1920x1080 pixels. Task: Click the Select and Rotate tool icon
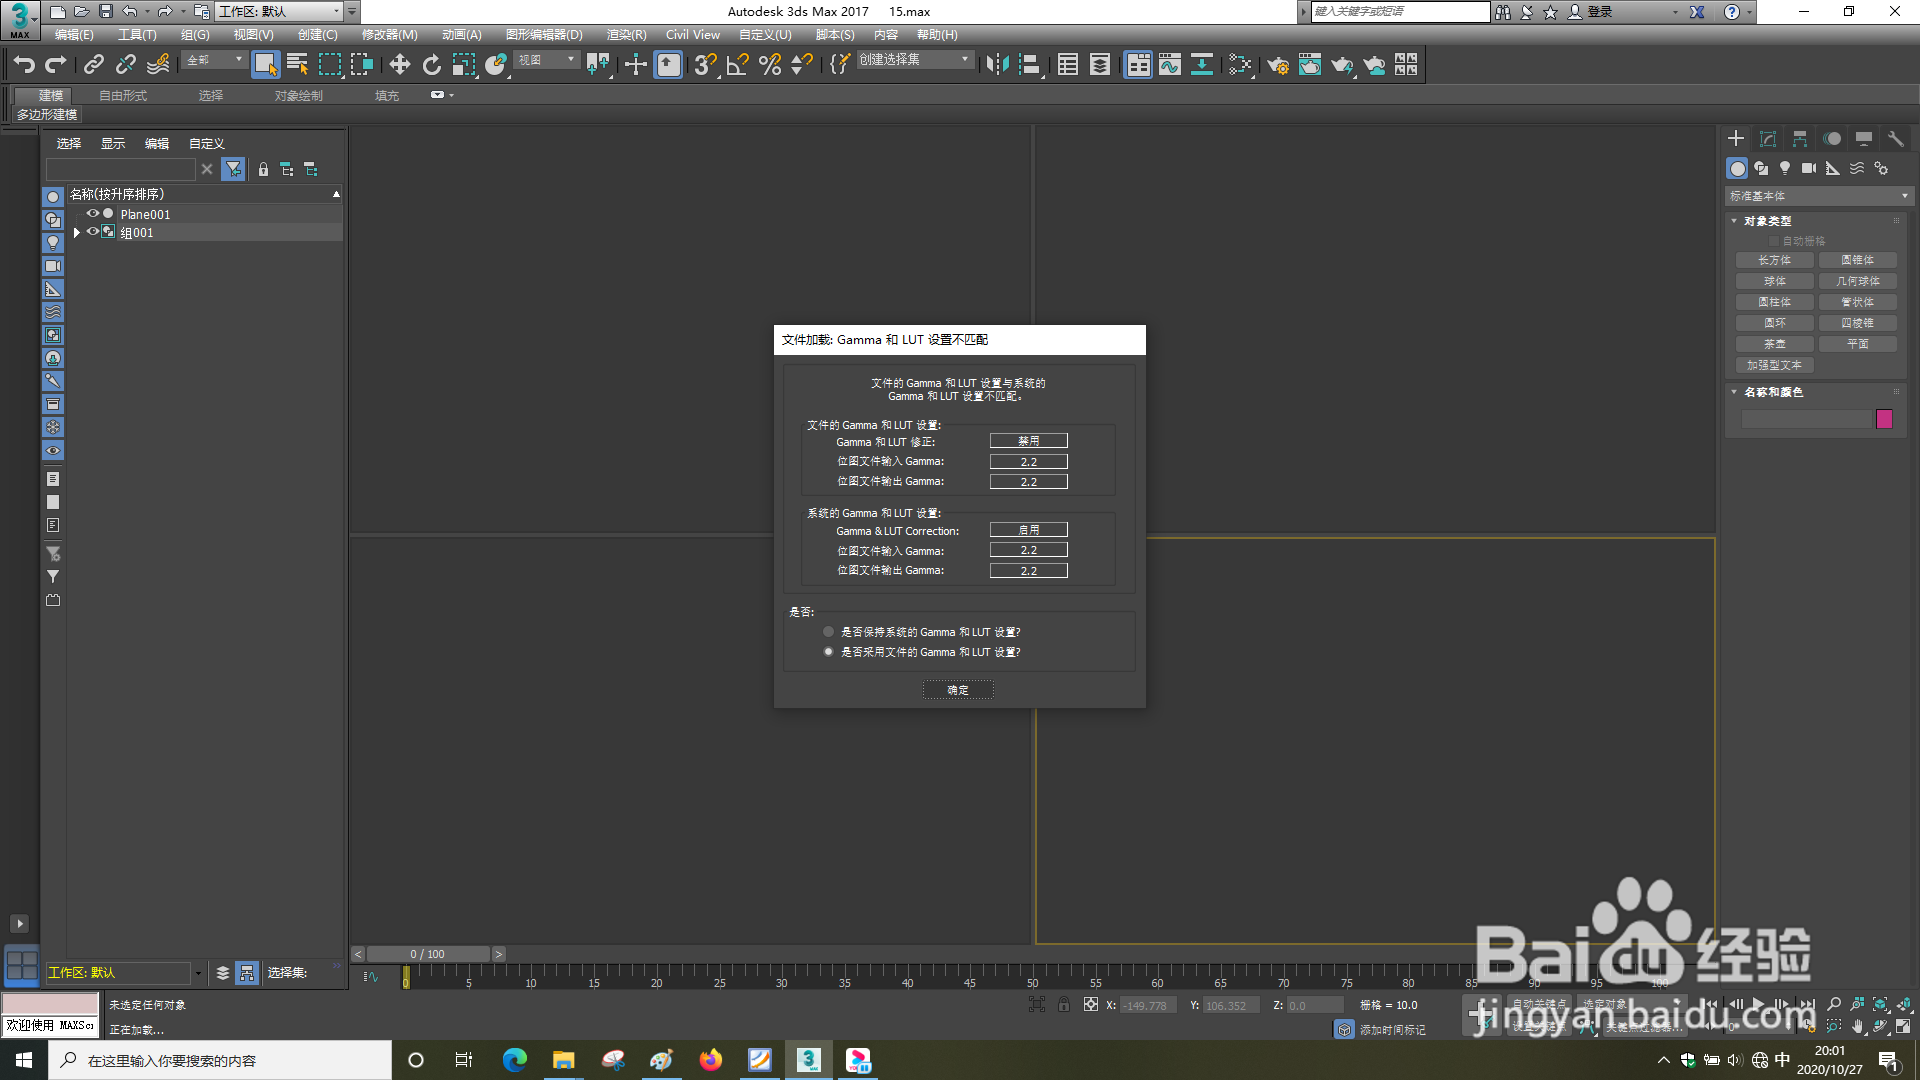(431, 65)
